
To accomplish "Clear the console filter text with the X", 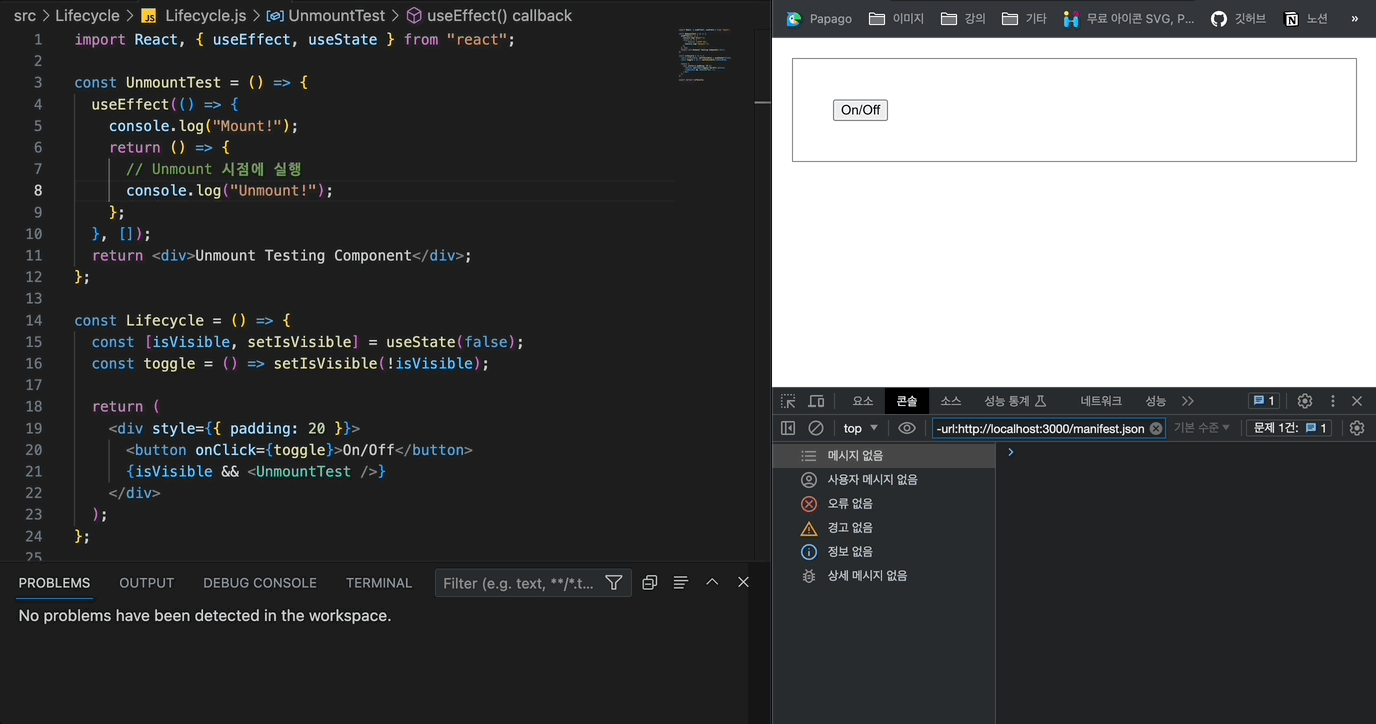I will click(x=1156, y=428).
